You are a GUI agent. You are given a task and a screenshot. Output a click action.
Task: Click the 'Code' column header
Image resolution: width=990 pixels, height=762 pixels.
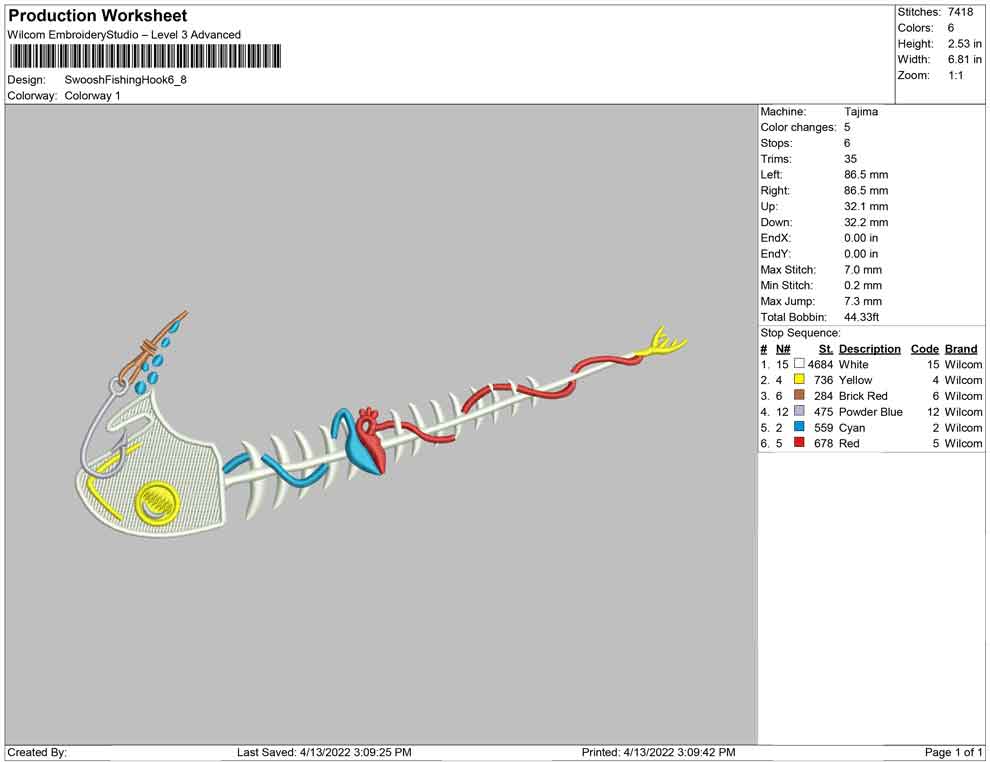924,349
